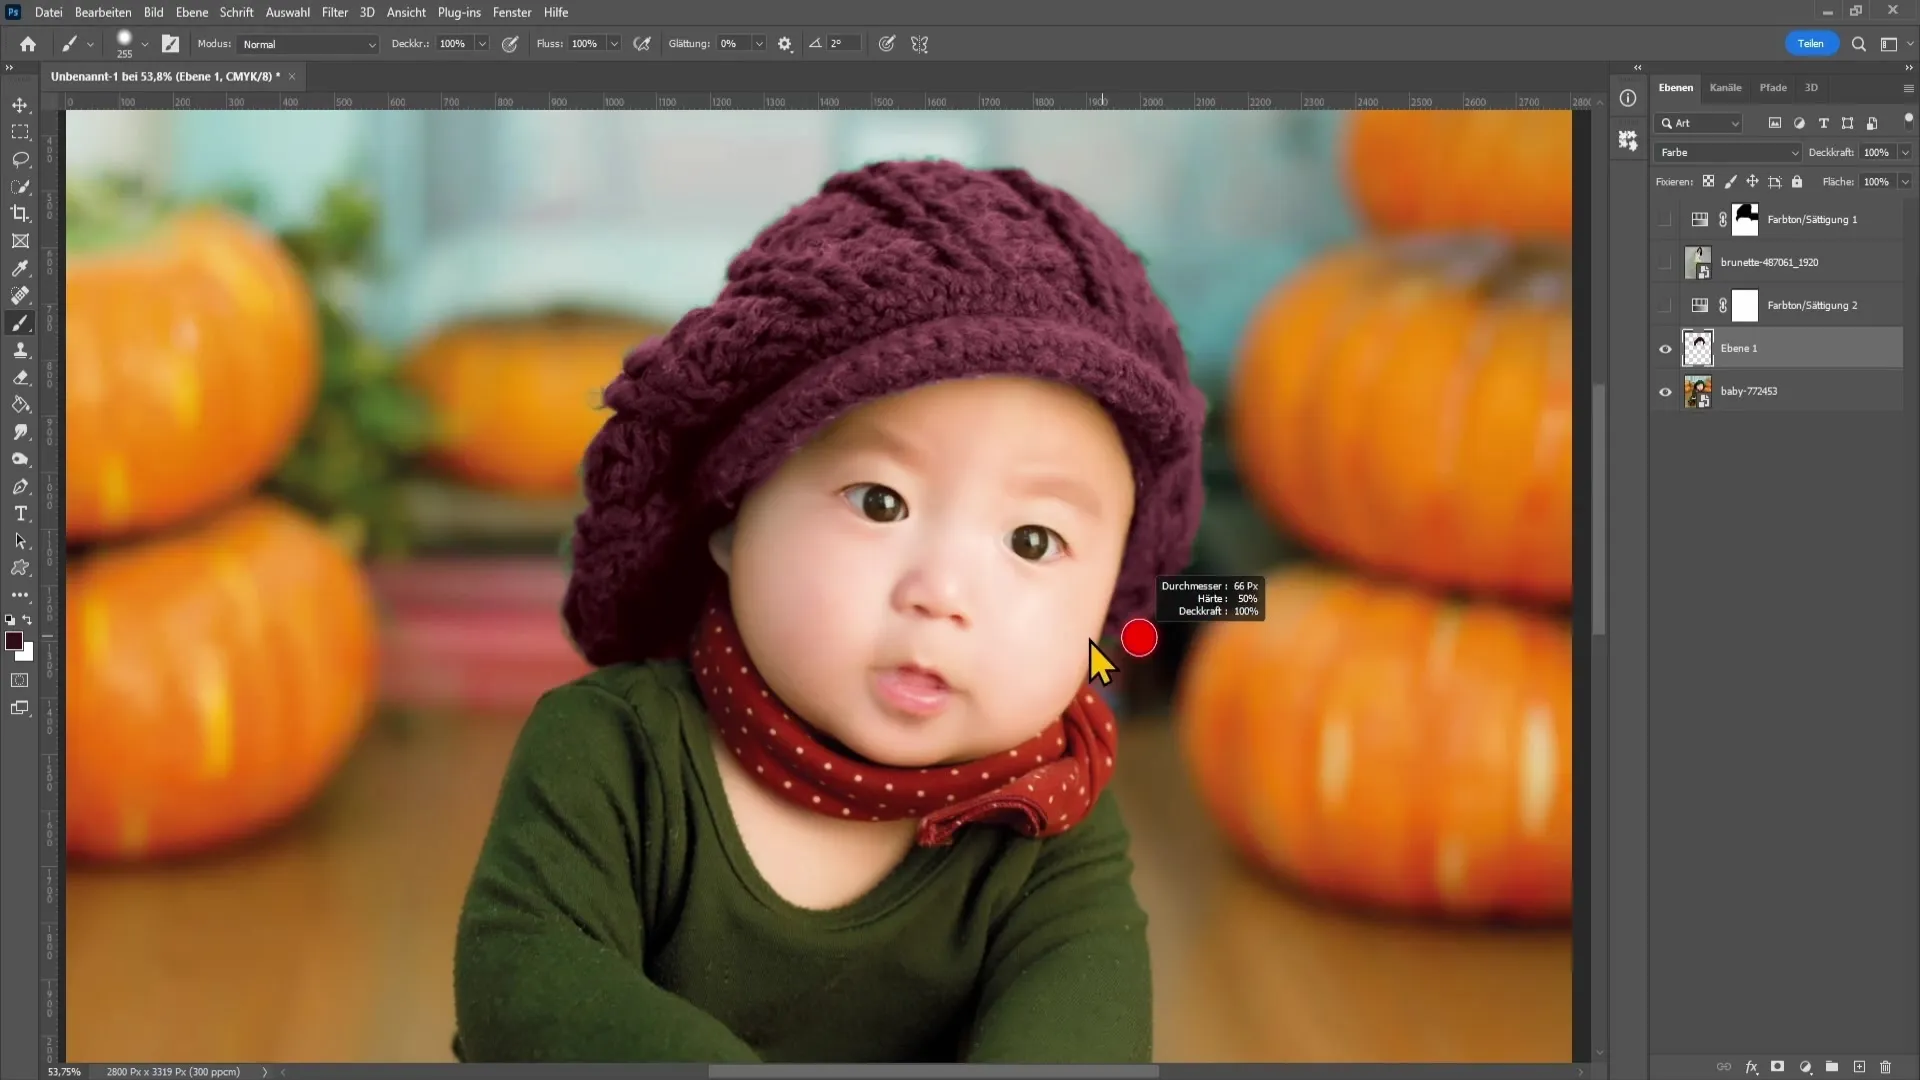Delete layer trash icon
Screen dimensions: 1920x1080
1886,1067
